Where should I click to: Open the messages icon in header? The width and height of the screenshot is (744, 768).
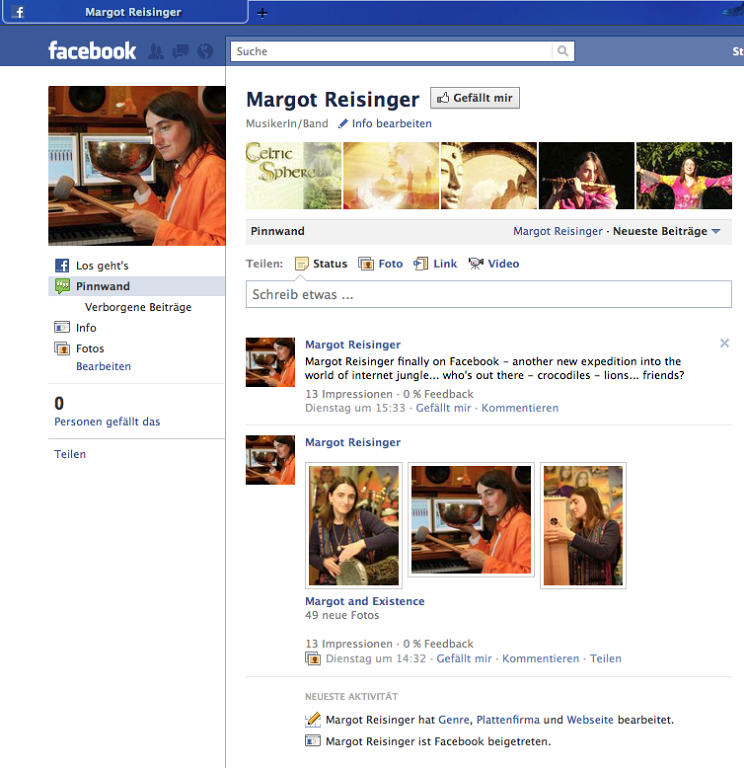tap(180, 51)
